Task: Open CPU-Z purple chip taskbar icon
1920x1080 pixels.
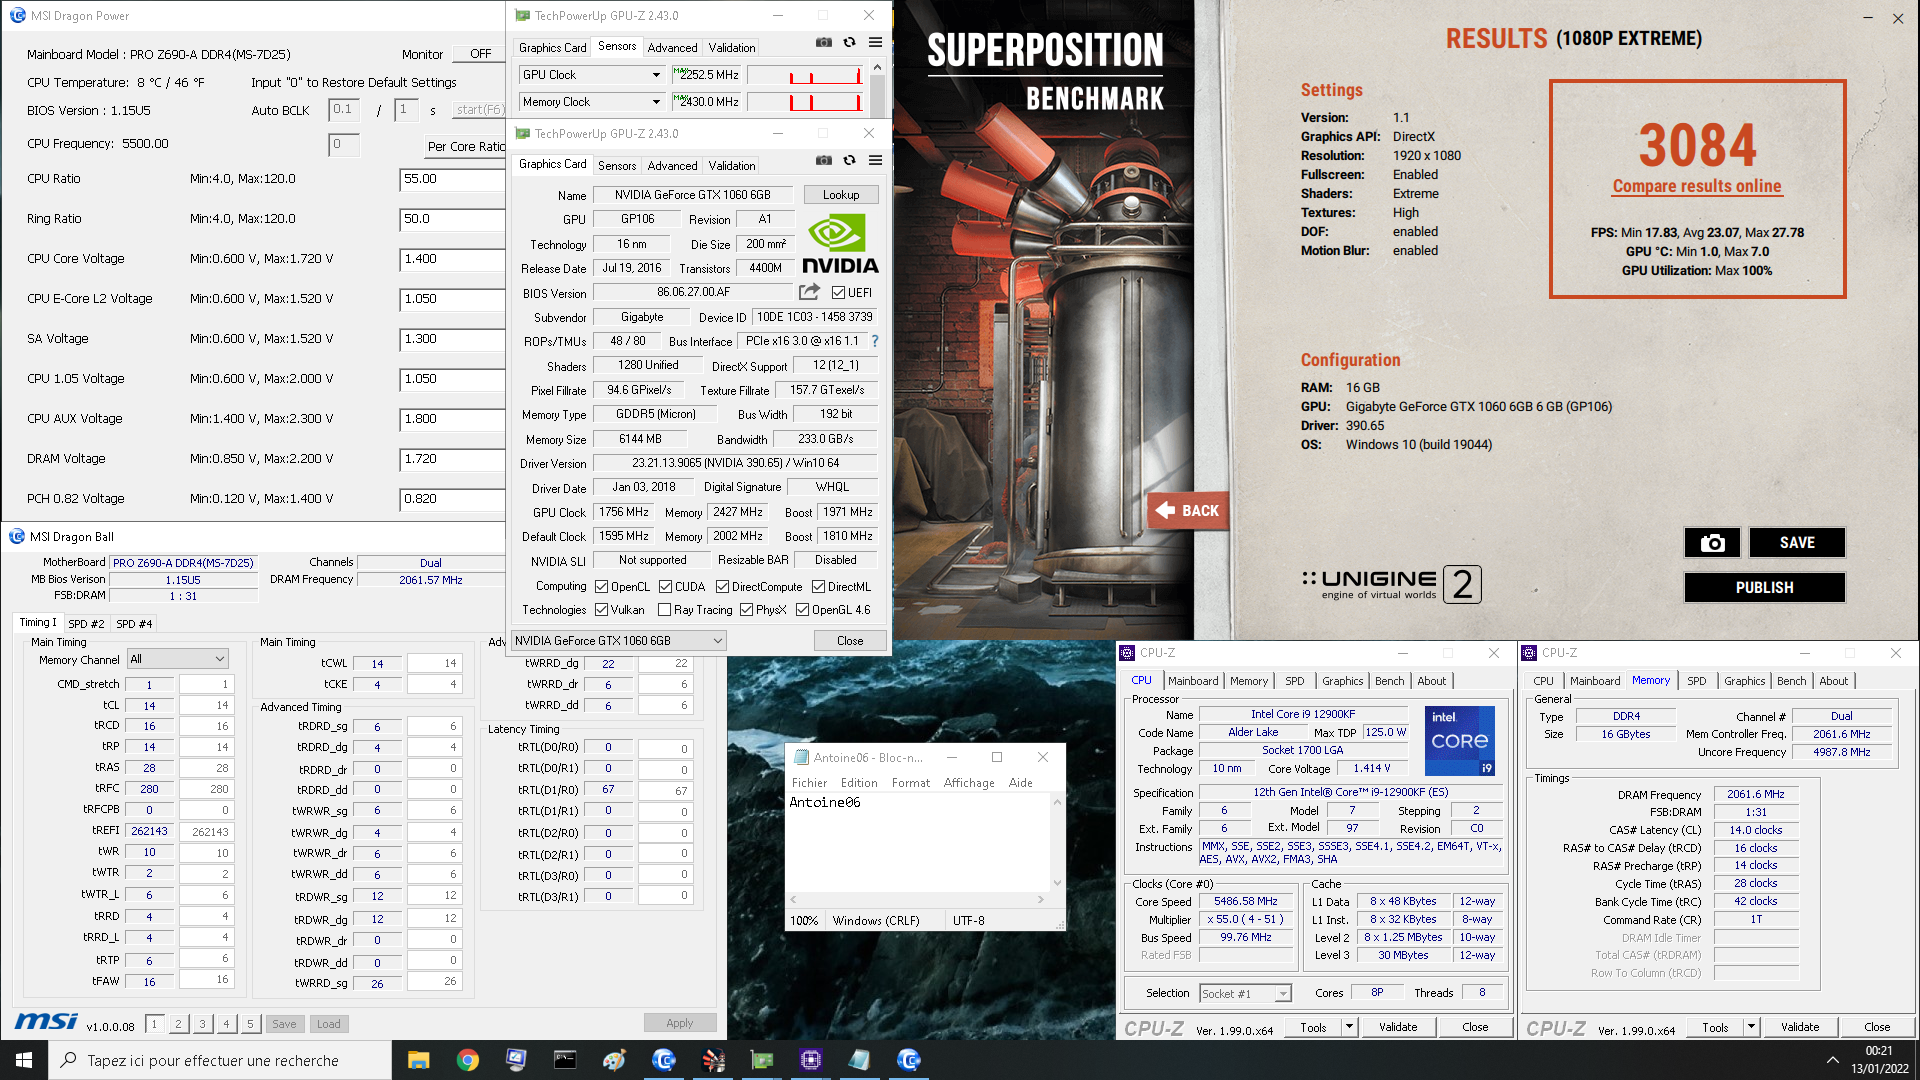Action: (x=811, y=1060)
